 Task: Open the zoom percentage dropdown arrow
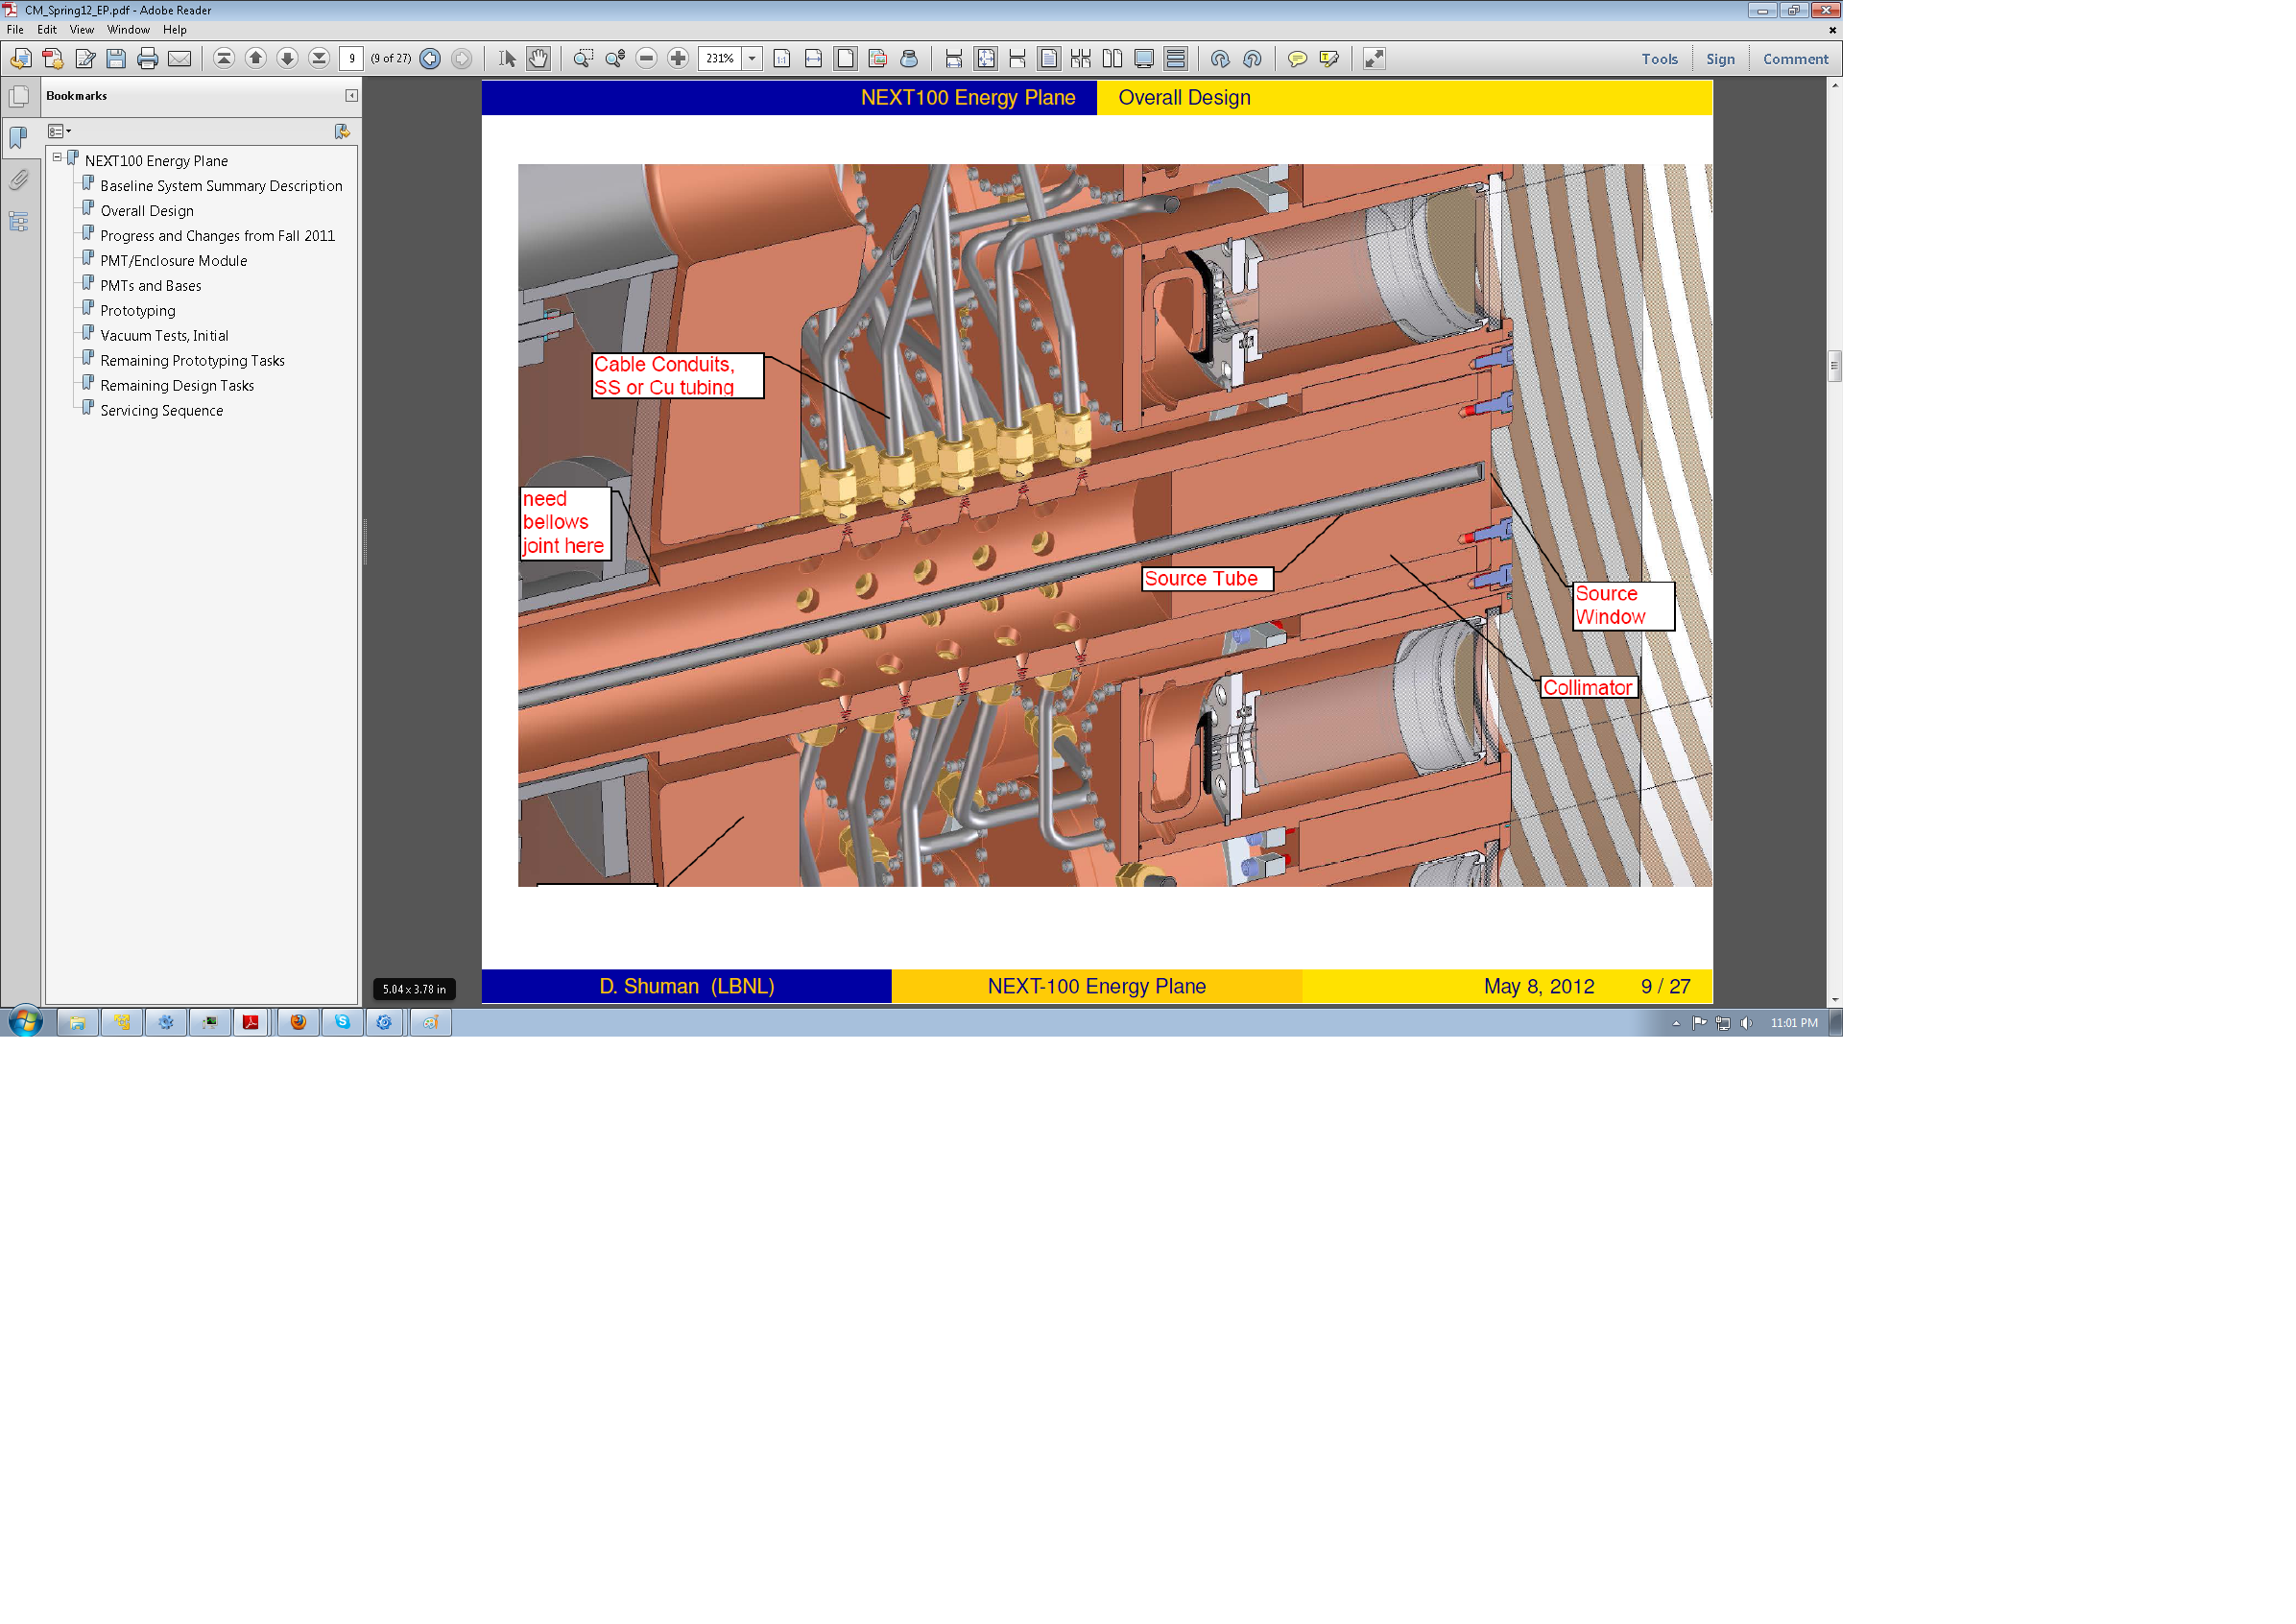point(752,59)
